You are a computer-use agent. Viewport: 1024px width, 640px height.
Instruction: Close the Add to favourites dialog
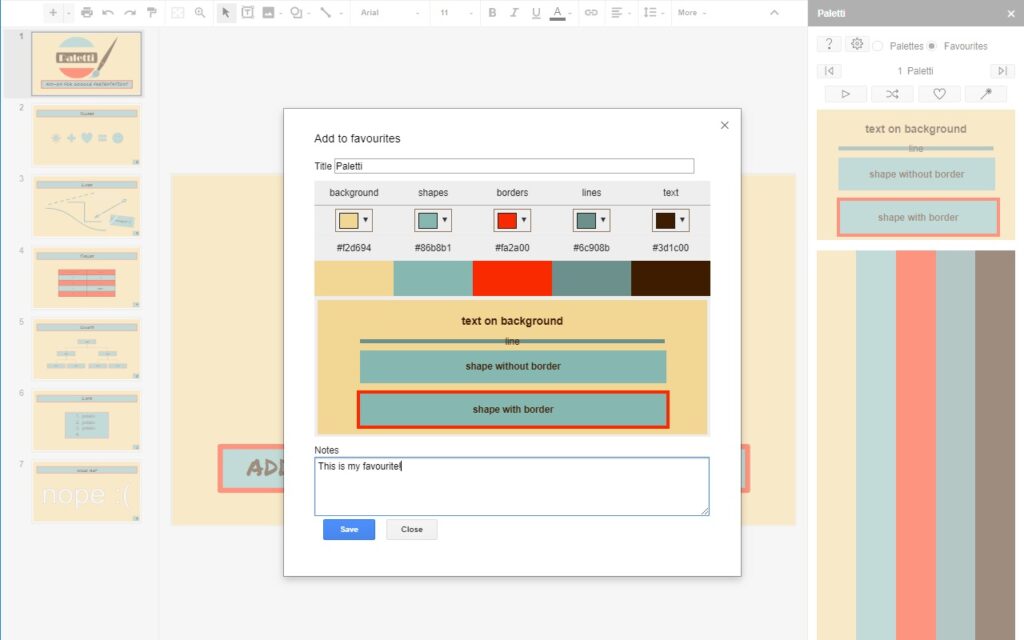click(725, 125)
